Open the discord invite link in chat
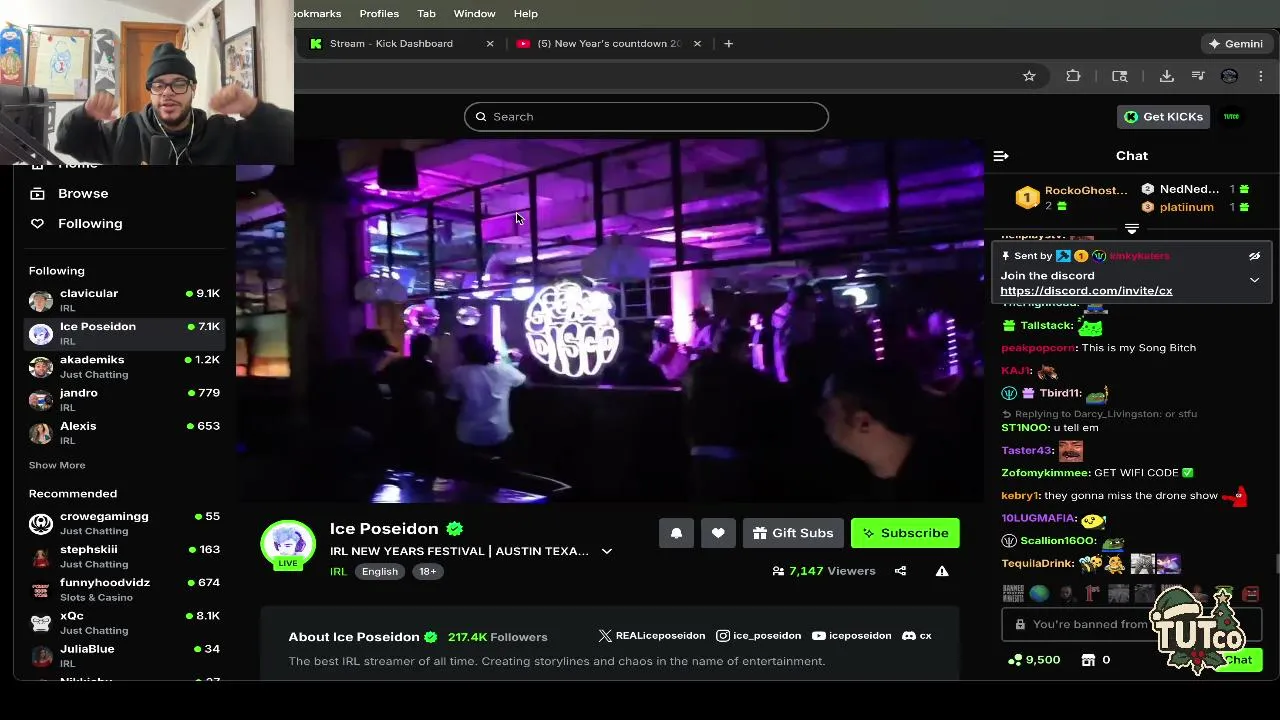 (x=1086, y=291)
